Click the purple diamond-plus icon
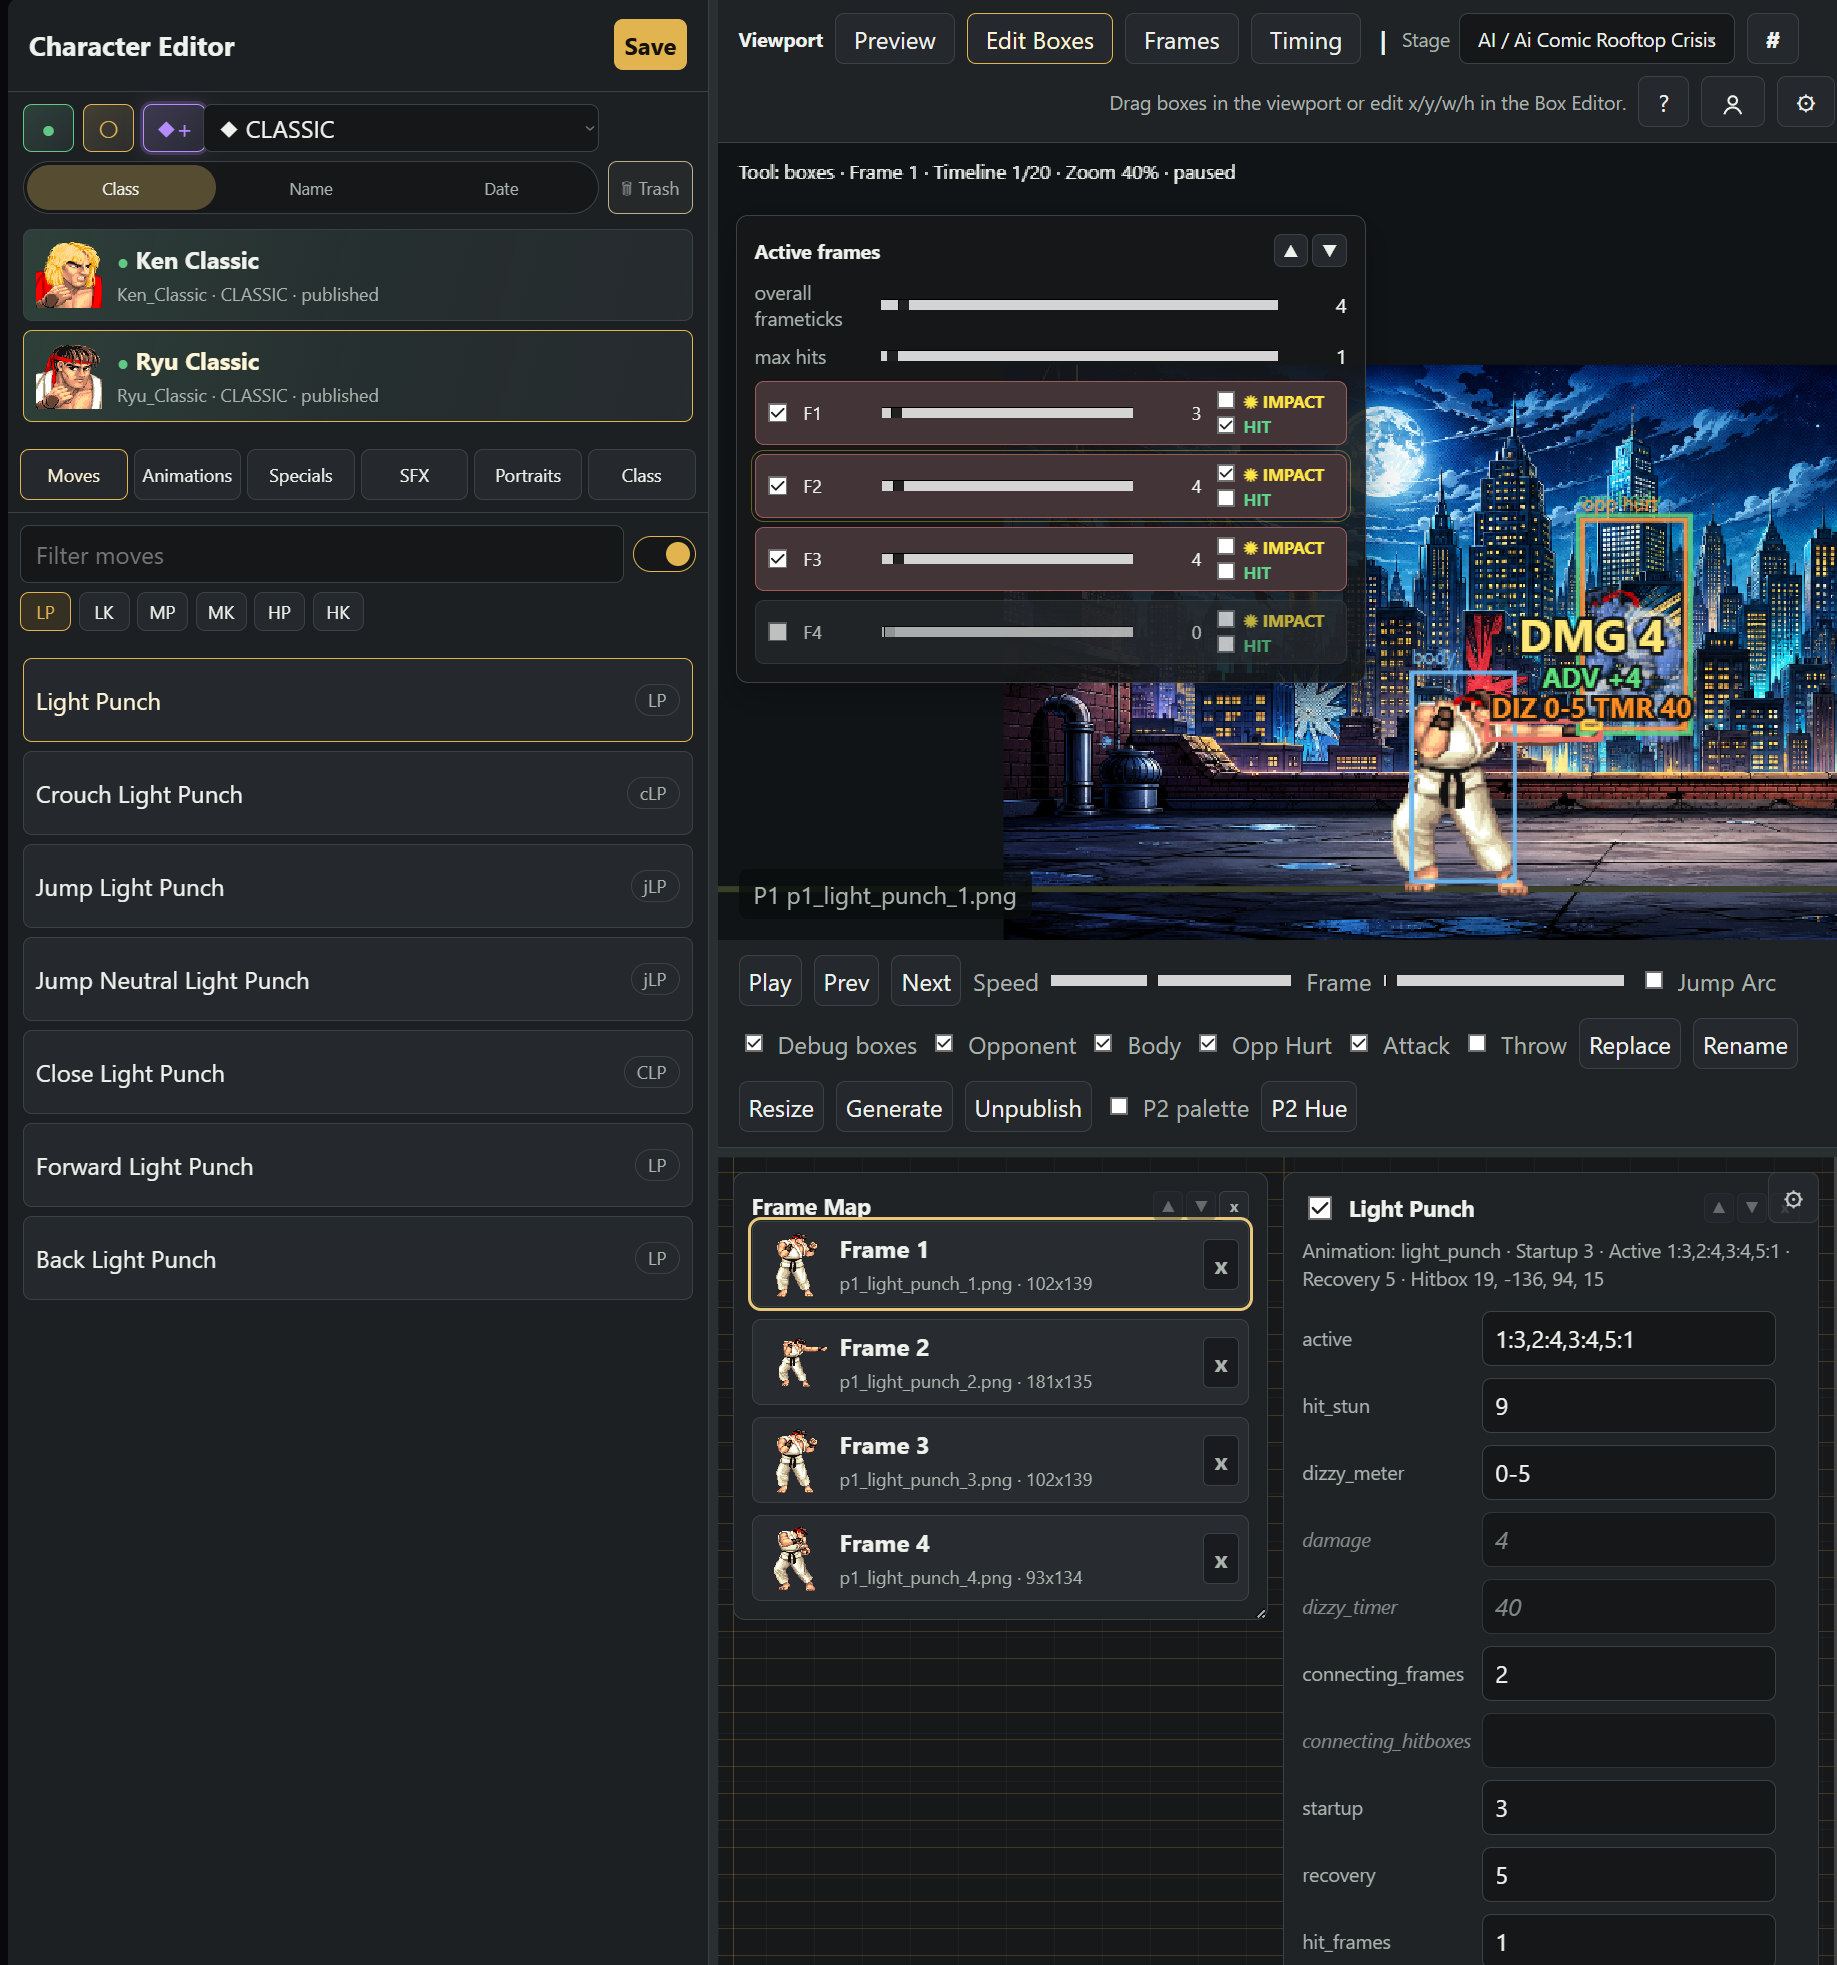Viewport: 1837px width, 1965px height. 174,129
